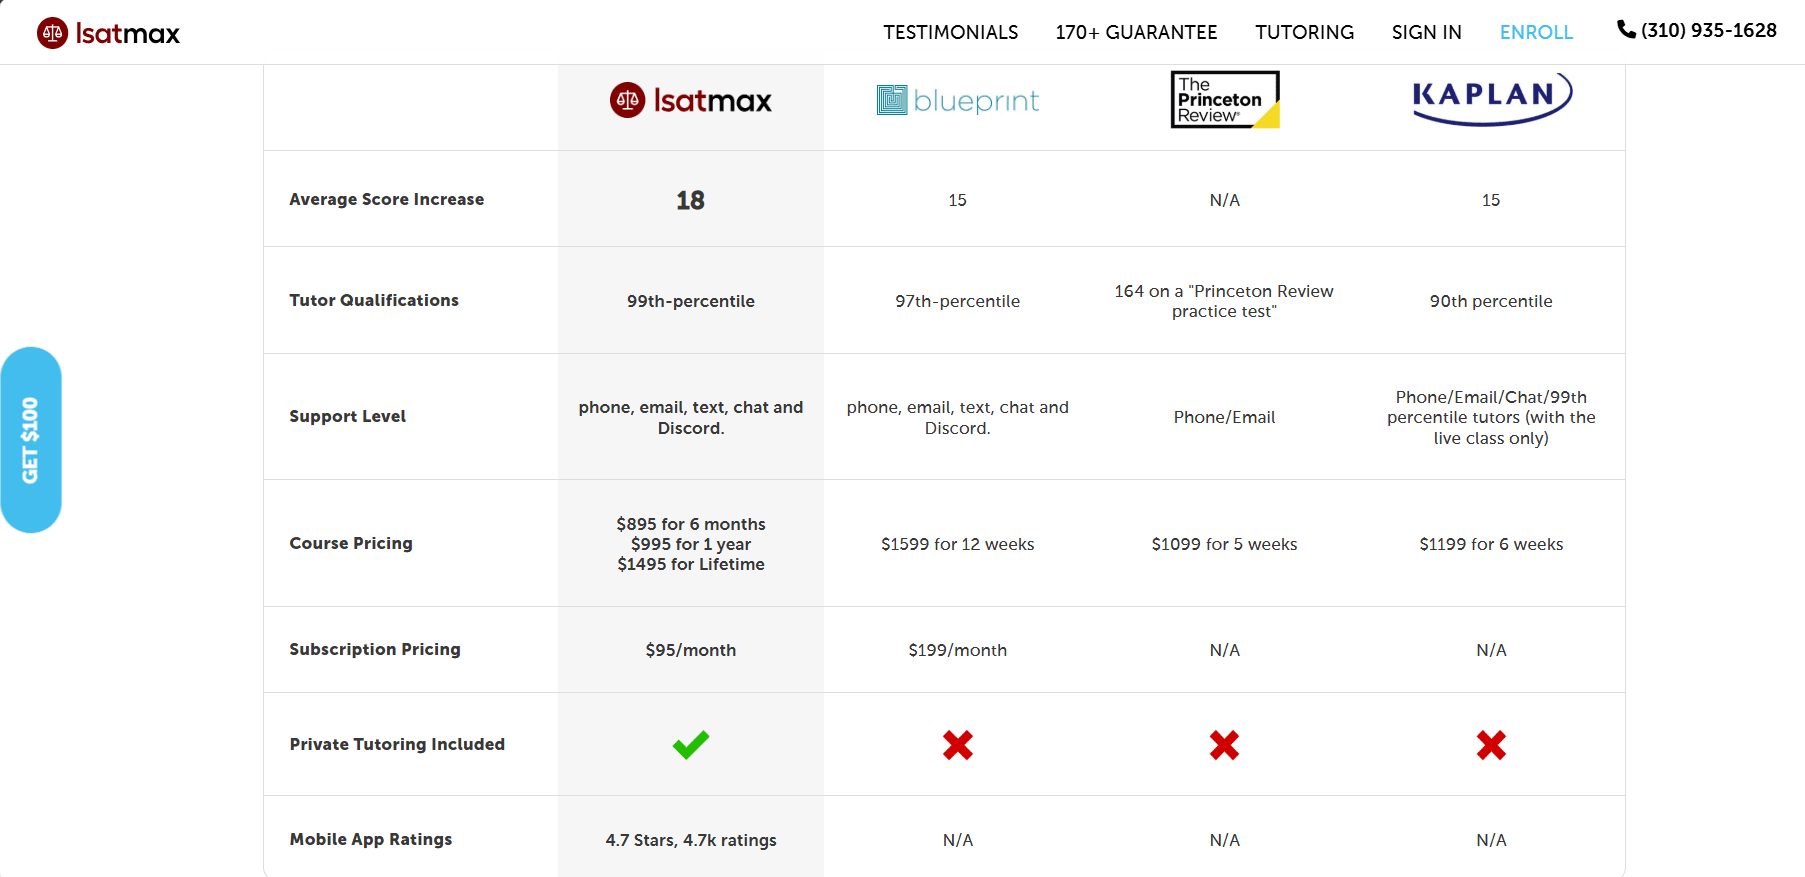The image size is (1805, 877).
Task: Click the $199/month subscription price
Action: [x=958, y=650]
